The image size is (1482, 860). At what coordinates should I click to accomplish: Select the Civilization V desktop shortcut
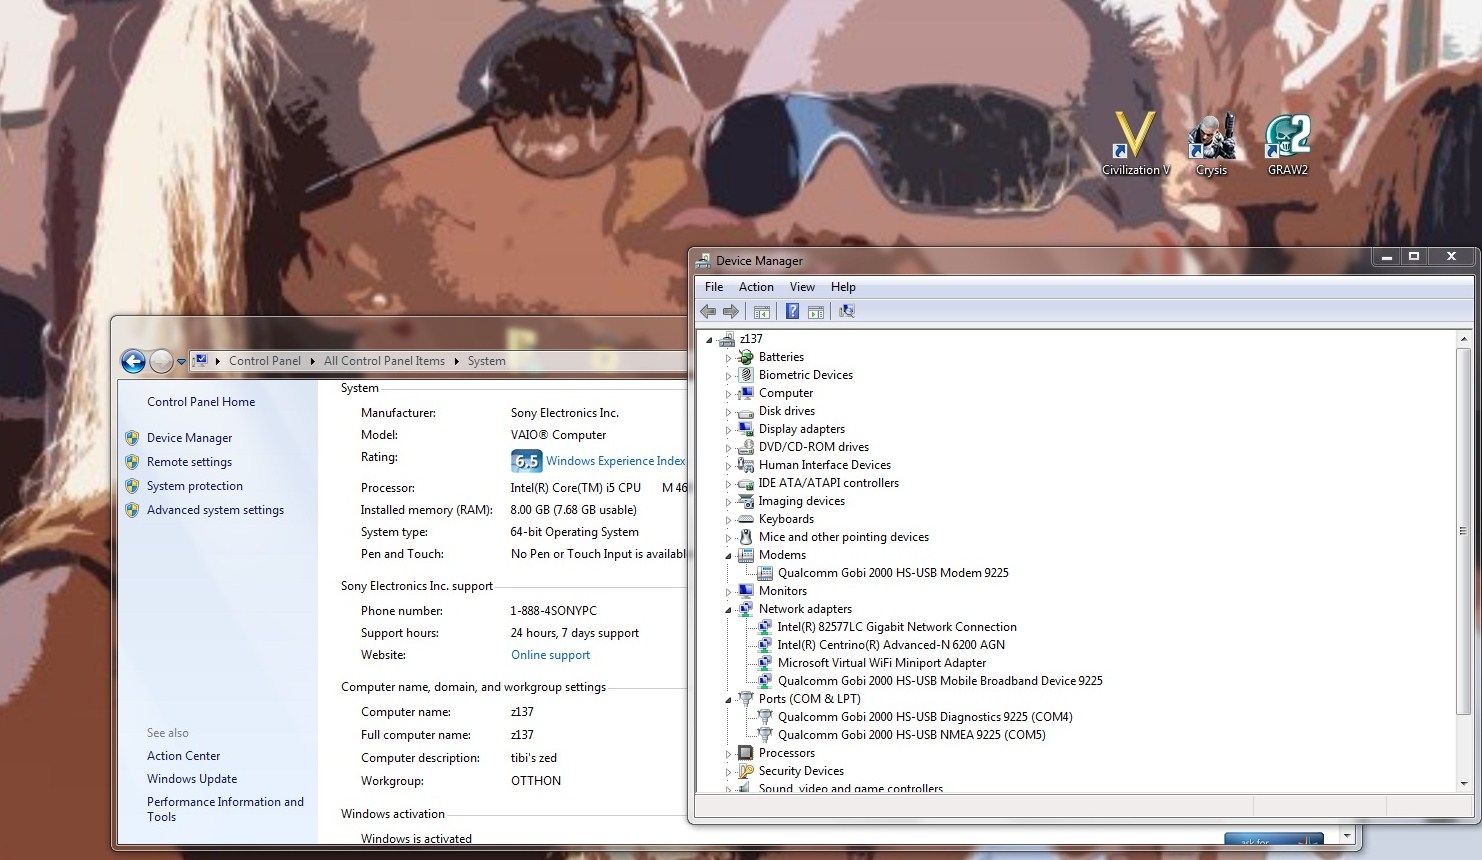(x=1135, y=144)
